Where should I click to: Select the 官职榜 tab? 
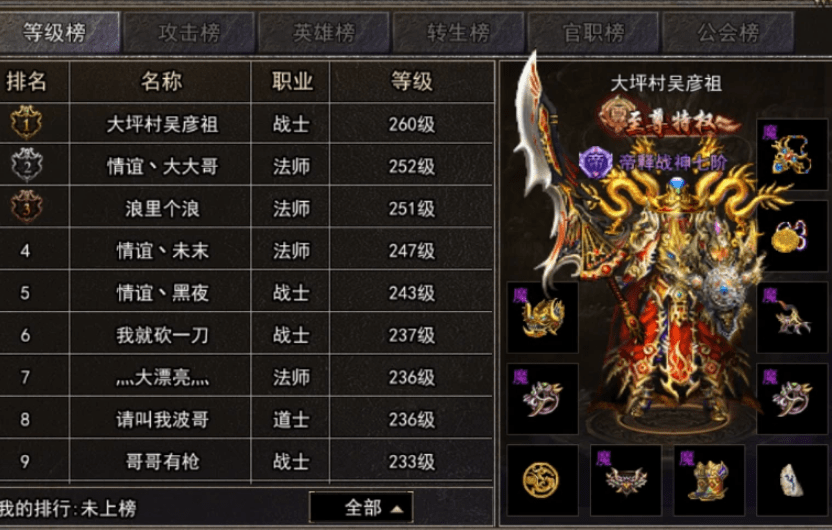click(593, 33)
